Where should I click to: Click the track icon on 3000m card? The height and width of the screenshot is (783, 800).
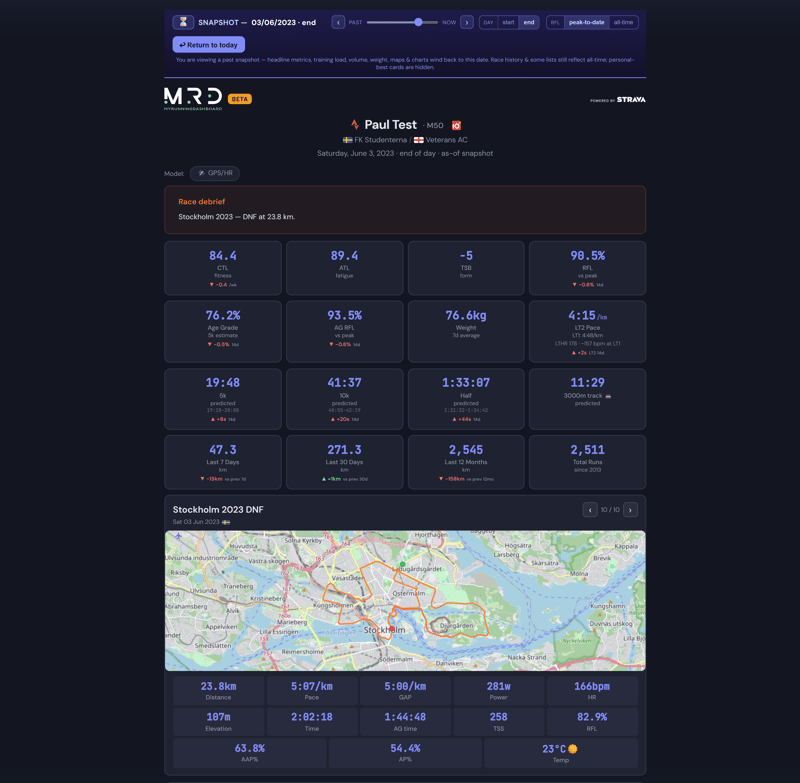pyautogui.click(x=608, y=396)
